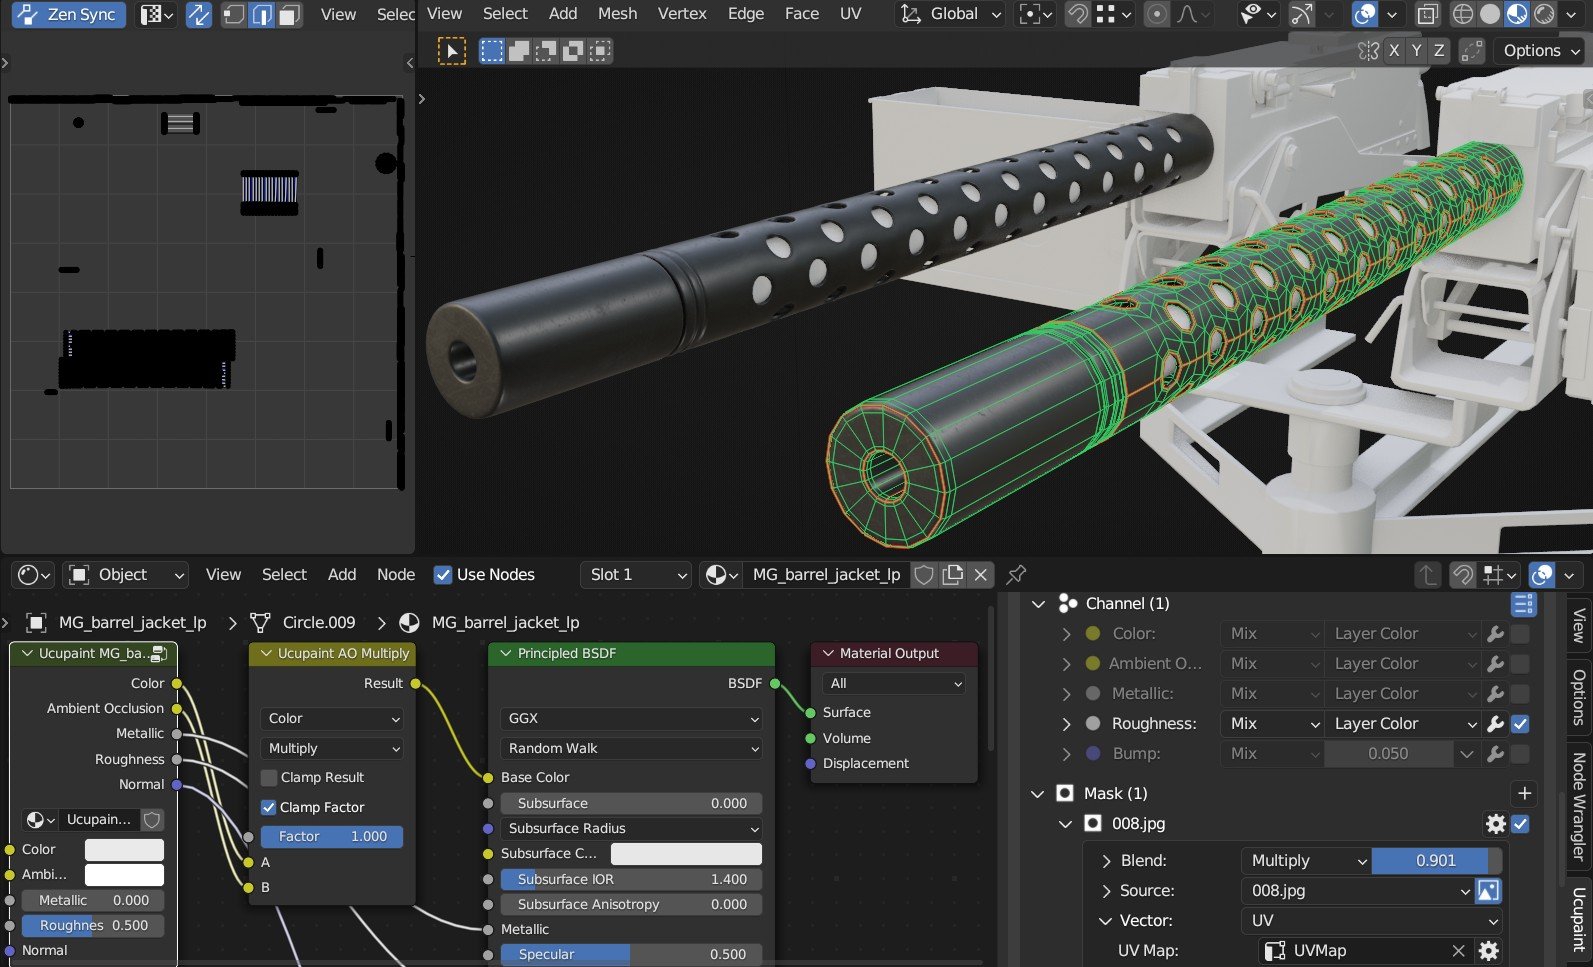Clear the UVMap field with X

click(x=1458, y=951)
